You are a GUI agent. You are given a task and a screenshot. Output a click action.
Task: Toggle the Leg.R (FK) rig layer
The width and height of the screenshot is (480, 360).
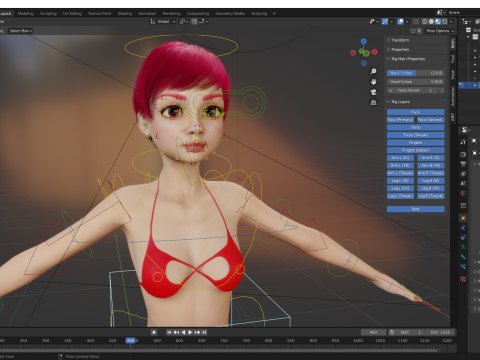click(431, 188)
